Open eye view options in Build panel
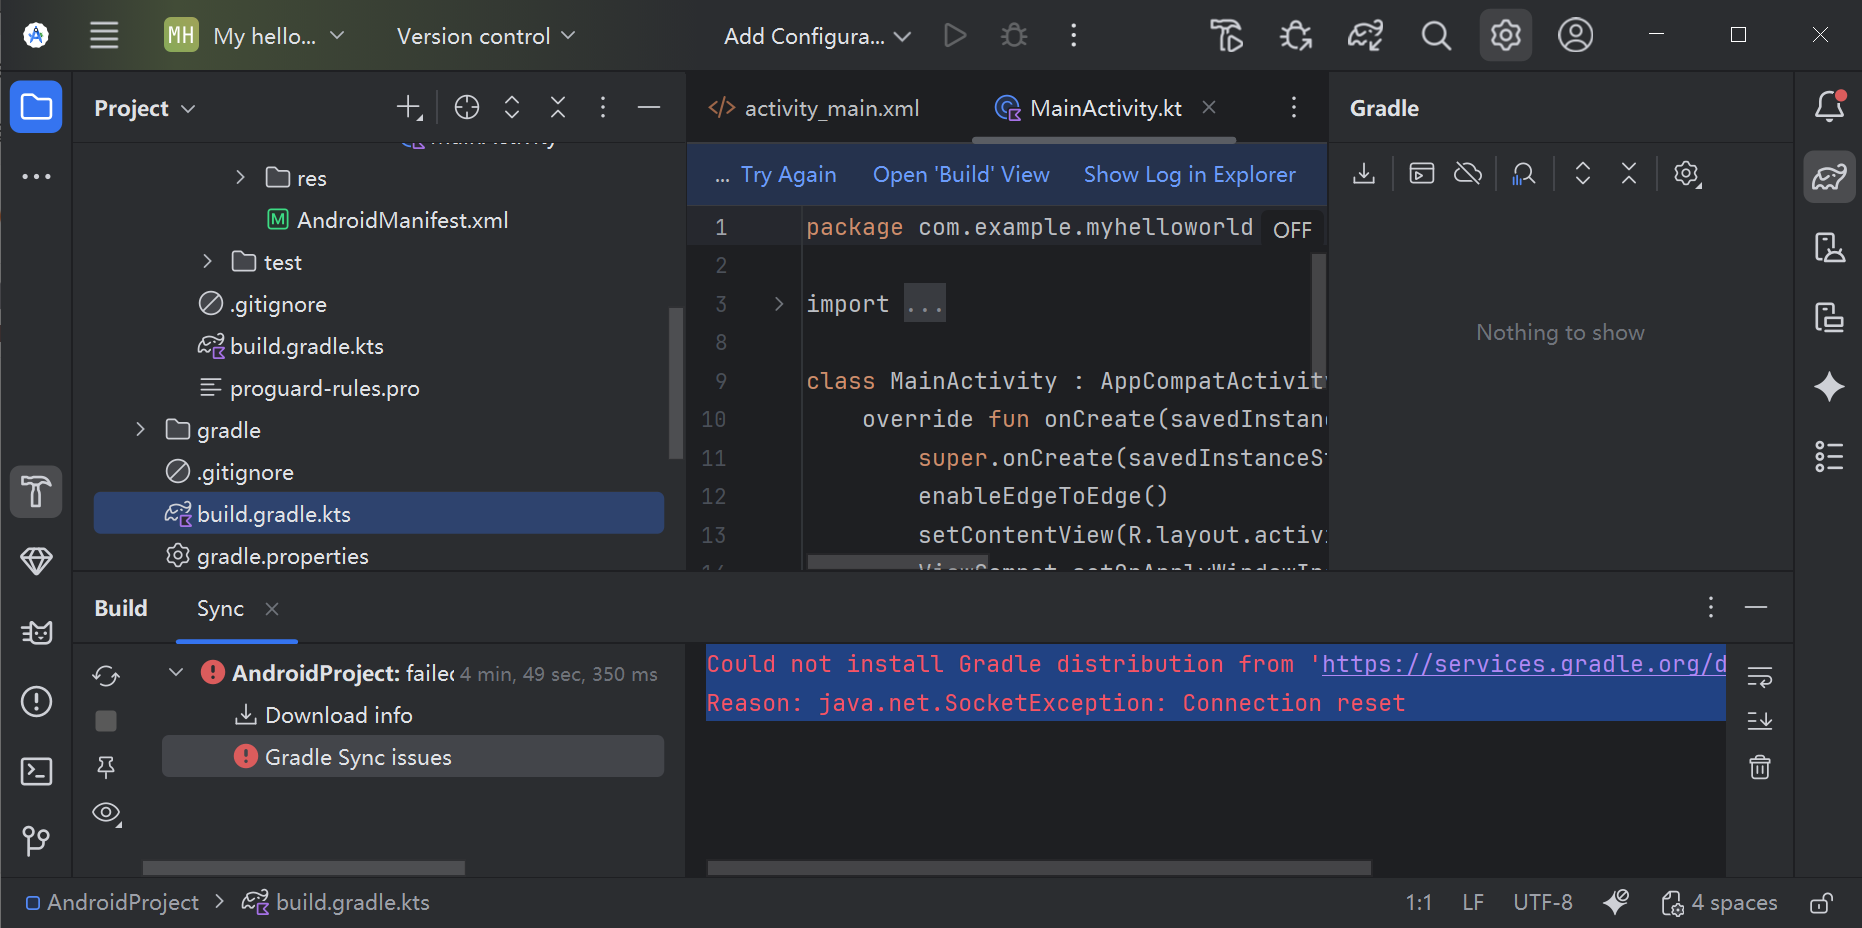The width and height of the screenshot is (1862, 928). 106,813
